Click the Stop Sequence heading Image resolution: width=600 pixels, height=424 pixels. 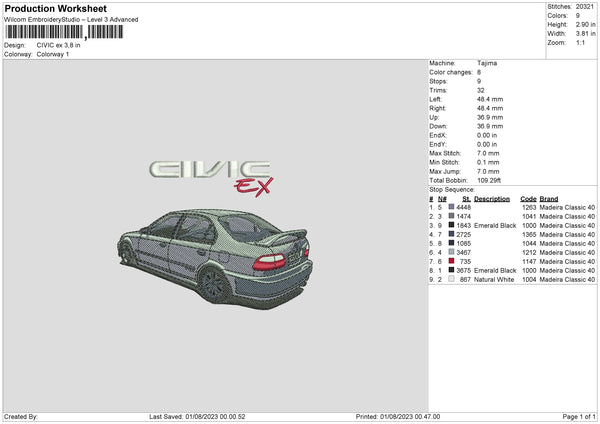coord(452,189)
